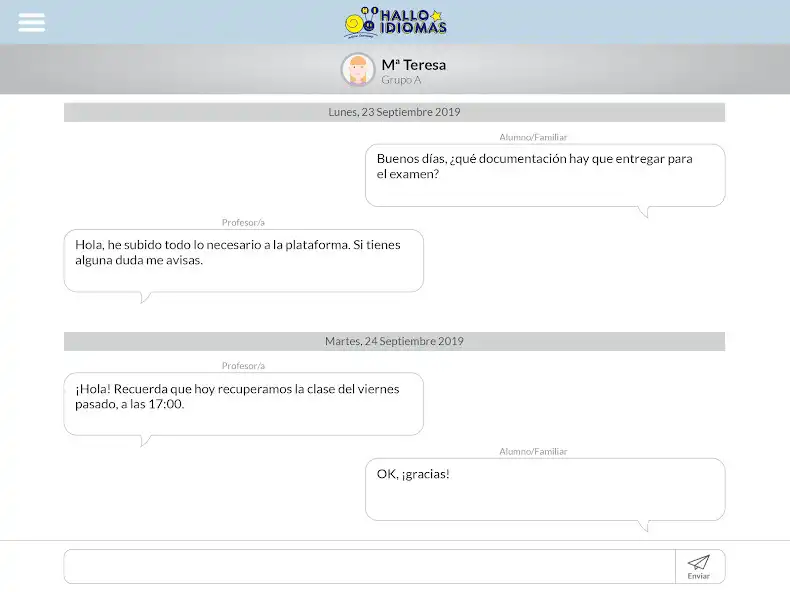Click the Alumno/Familiar label above 'OK, ¡gracias!'
The width and height of the screenshot is (790, 592).
tap(533, 451)
